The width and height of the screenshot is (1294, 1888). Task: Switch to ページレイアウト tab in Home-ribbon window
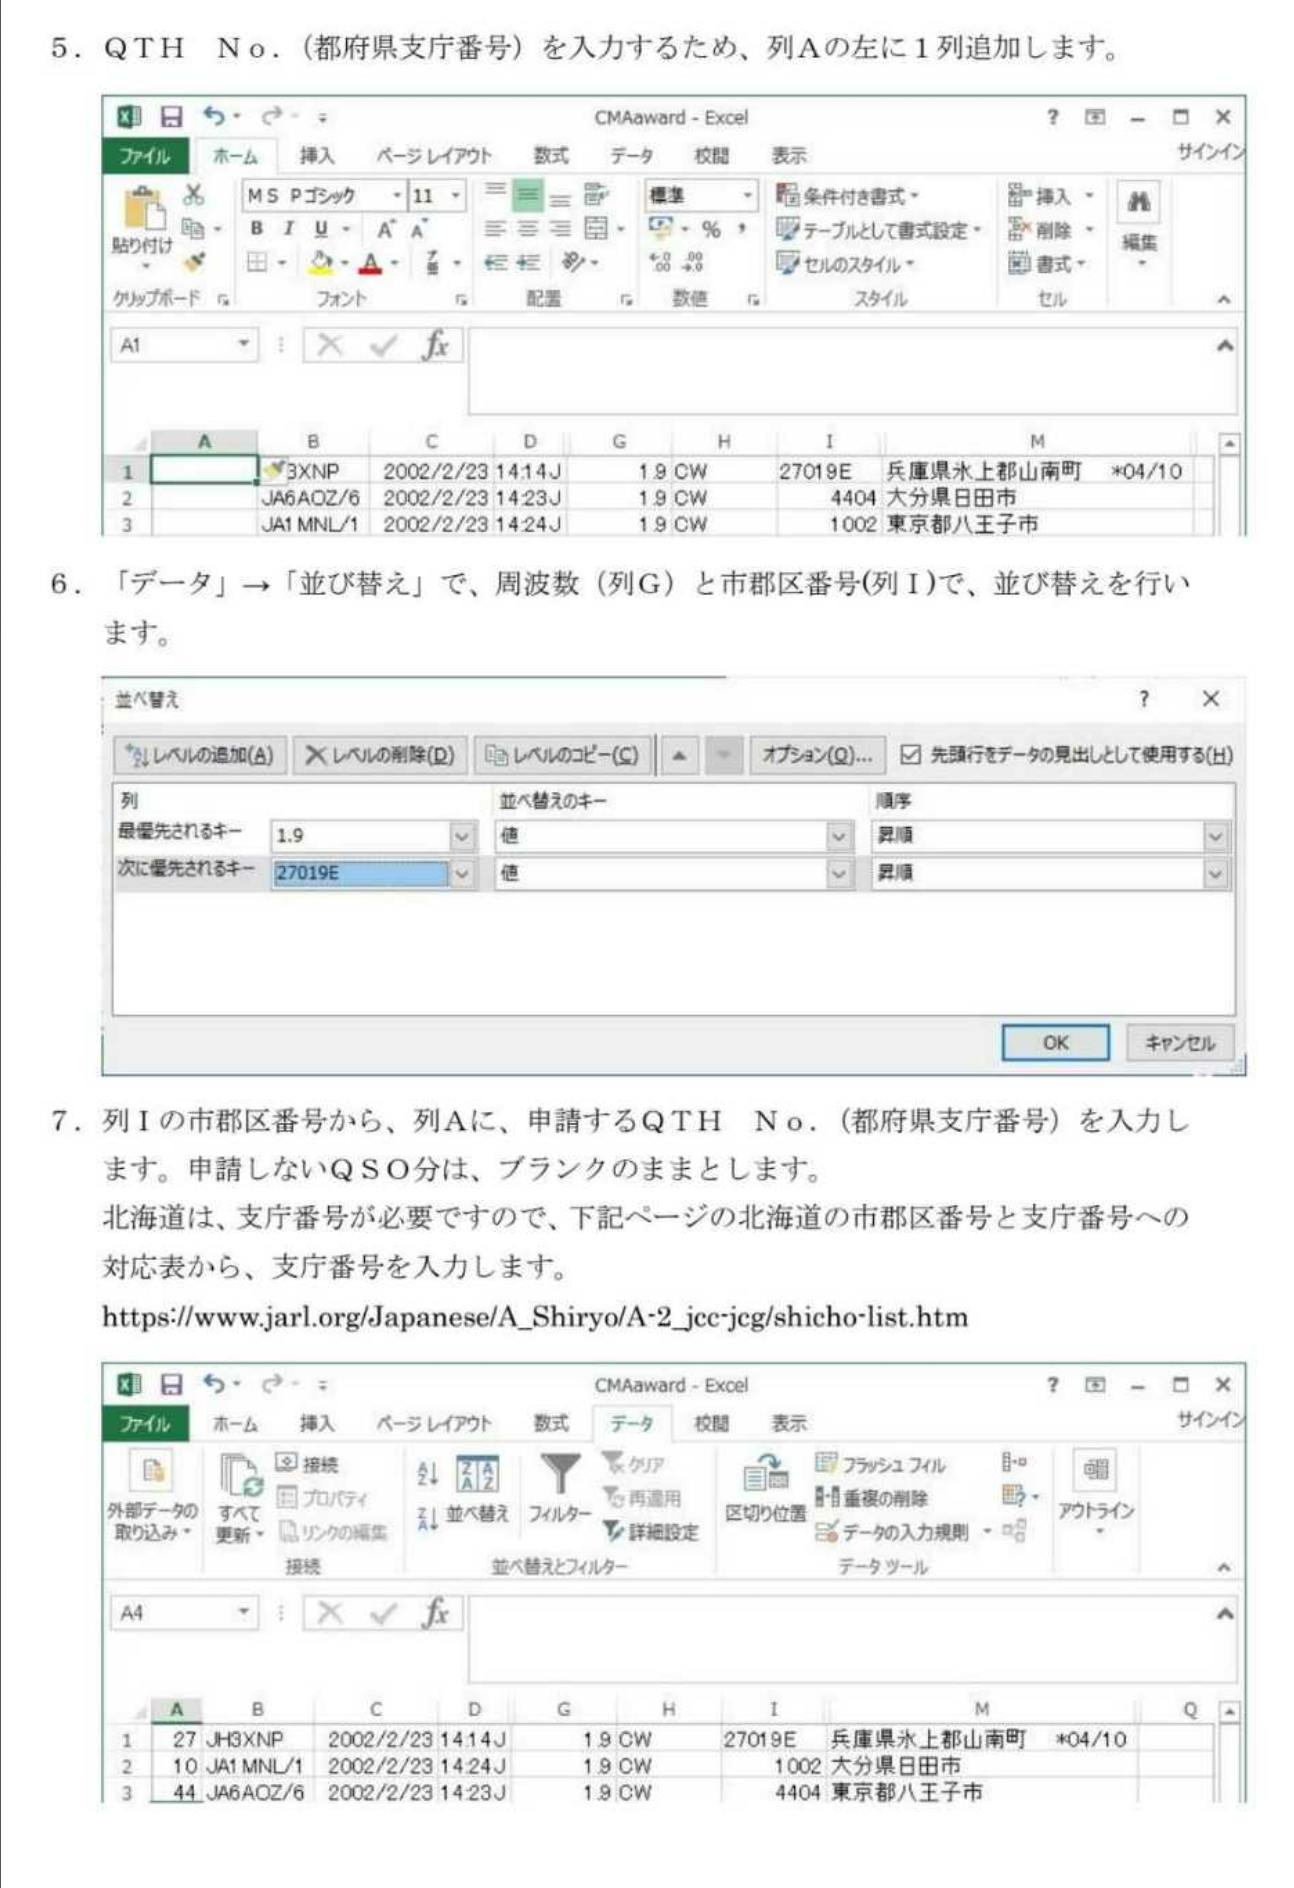[434, 156]
